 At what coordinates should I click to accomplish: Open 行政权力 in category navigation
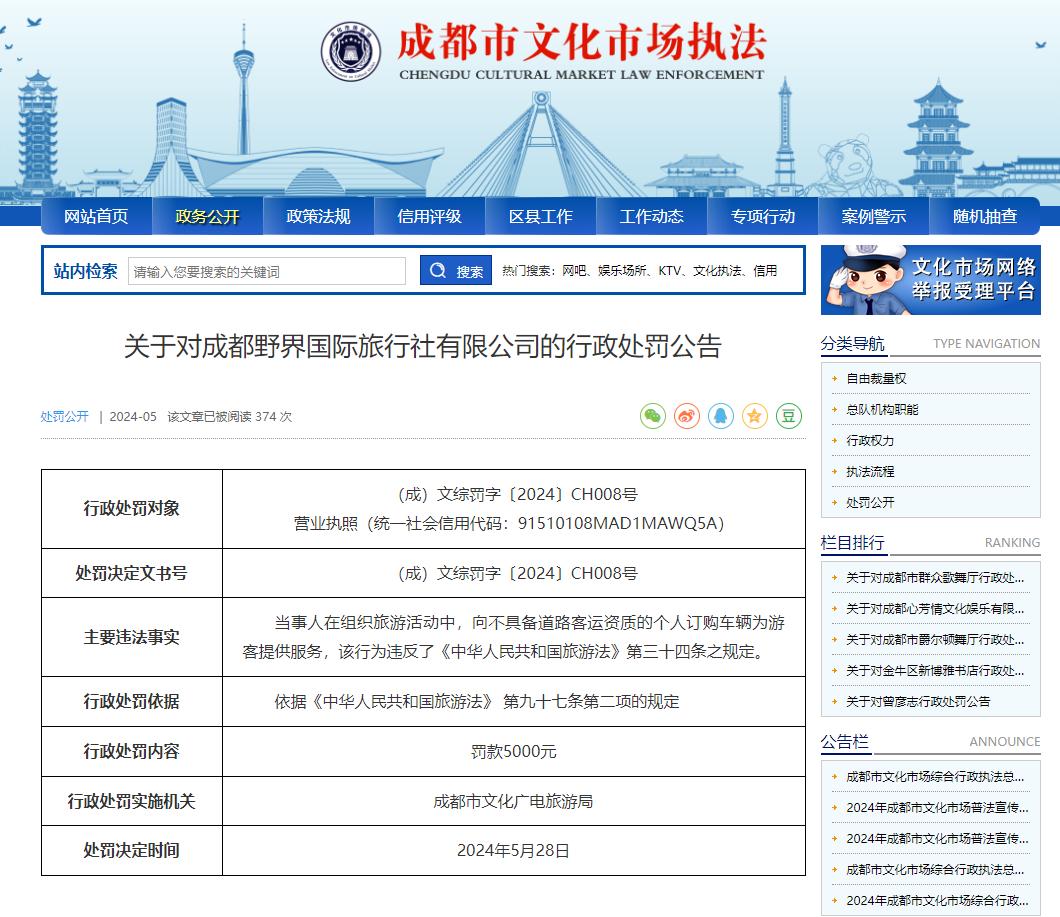tap(870, 441)
